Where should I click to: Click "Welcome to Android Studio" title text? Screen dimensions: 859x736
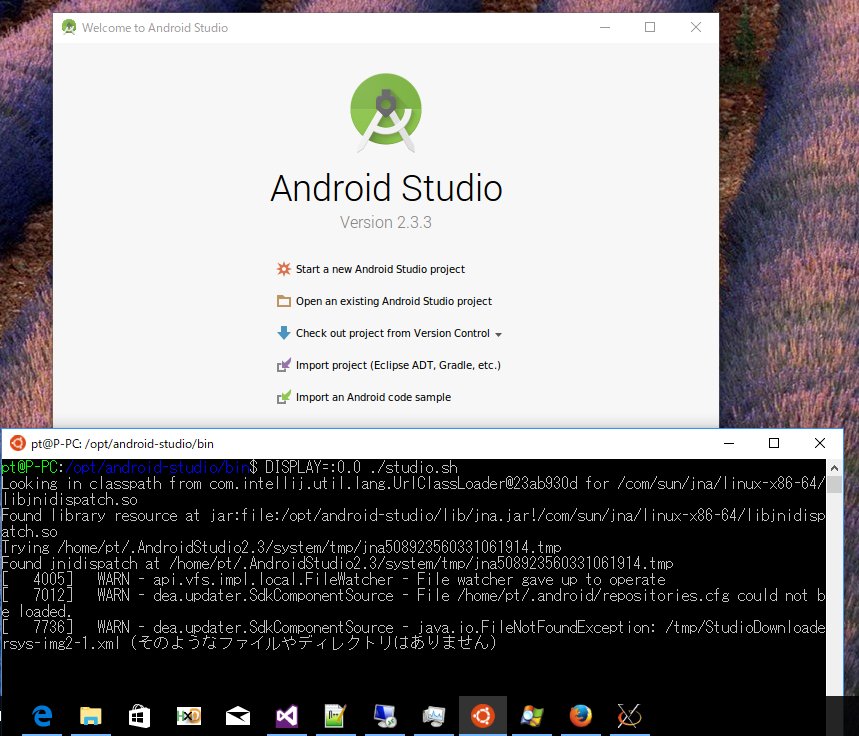coord(155,27)
